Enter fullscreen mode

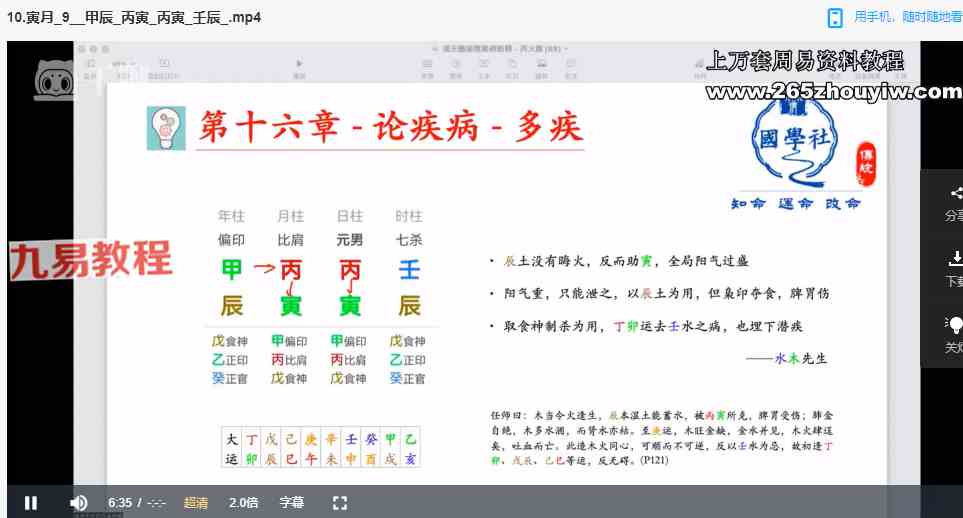[339, 502]
